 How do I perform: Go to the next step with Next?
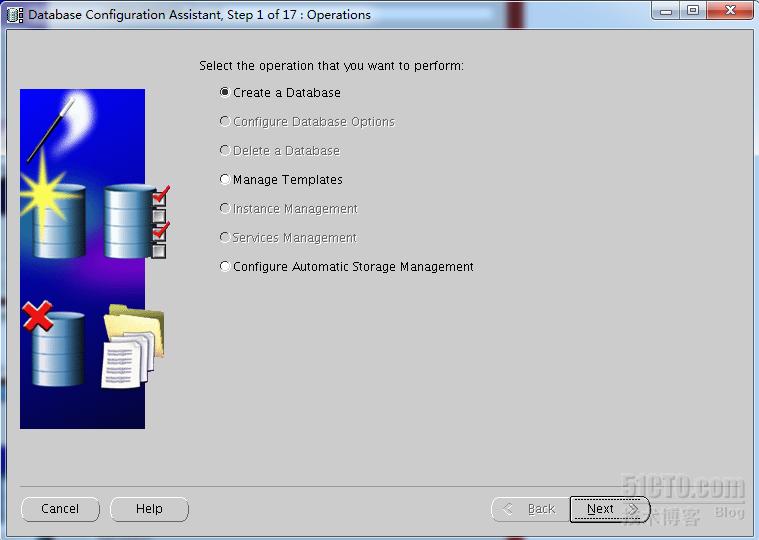(x=609, y=509)
